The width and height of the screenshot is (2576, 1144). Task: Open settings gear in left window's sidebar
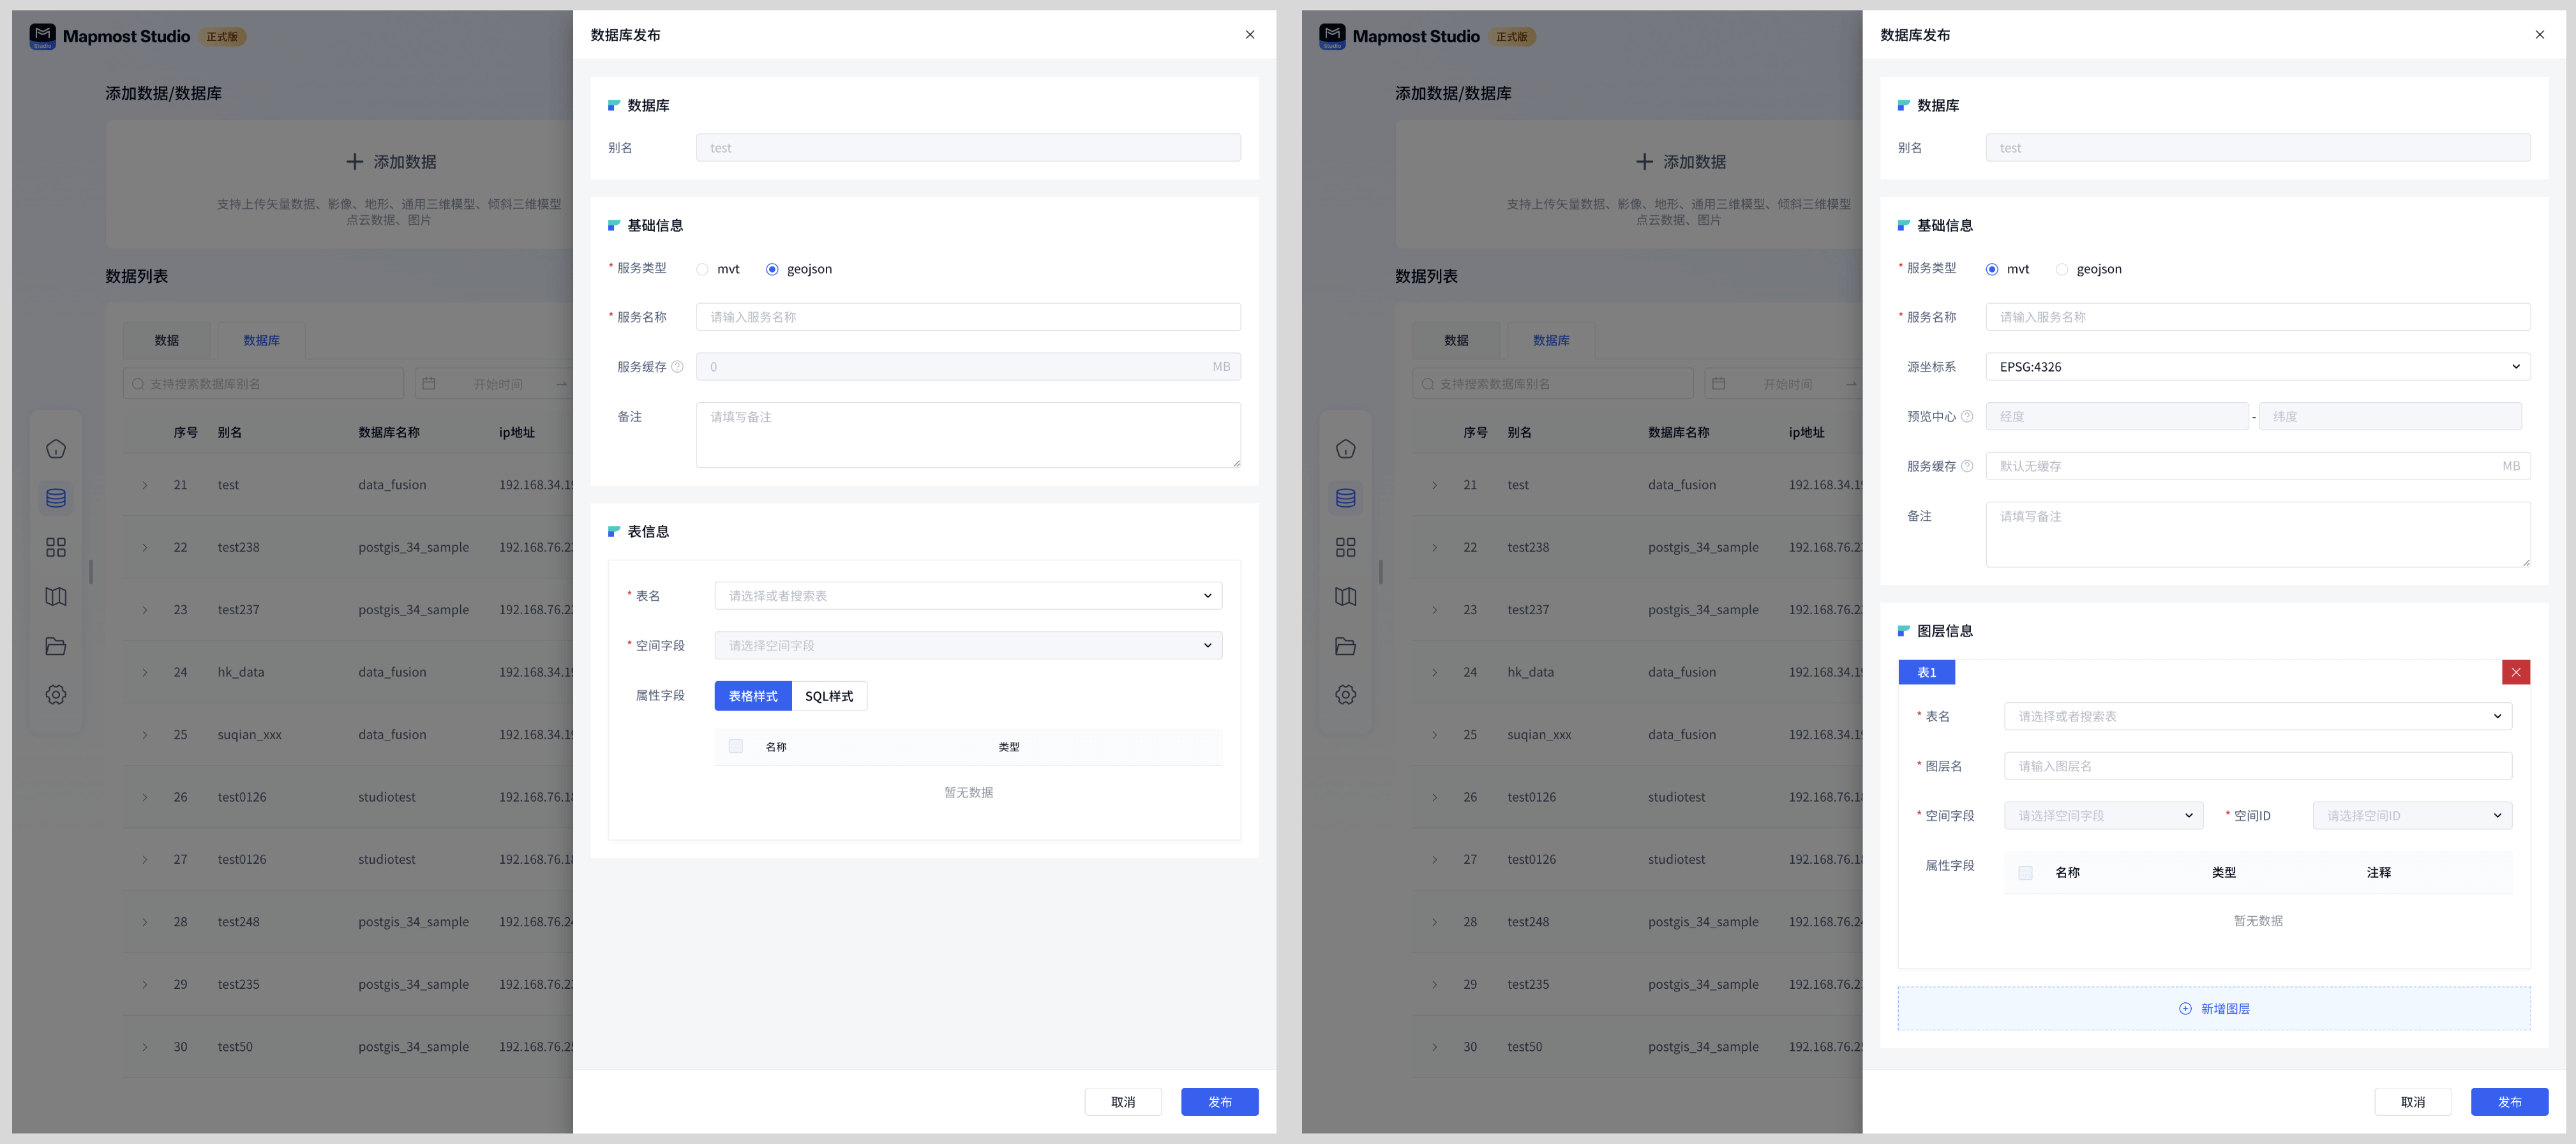[x=56, y=694]
